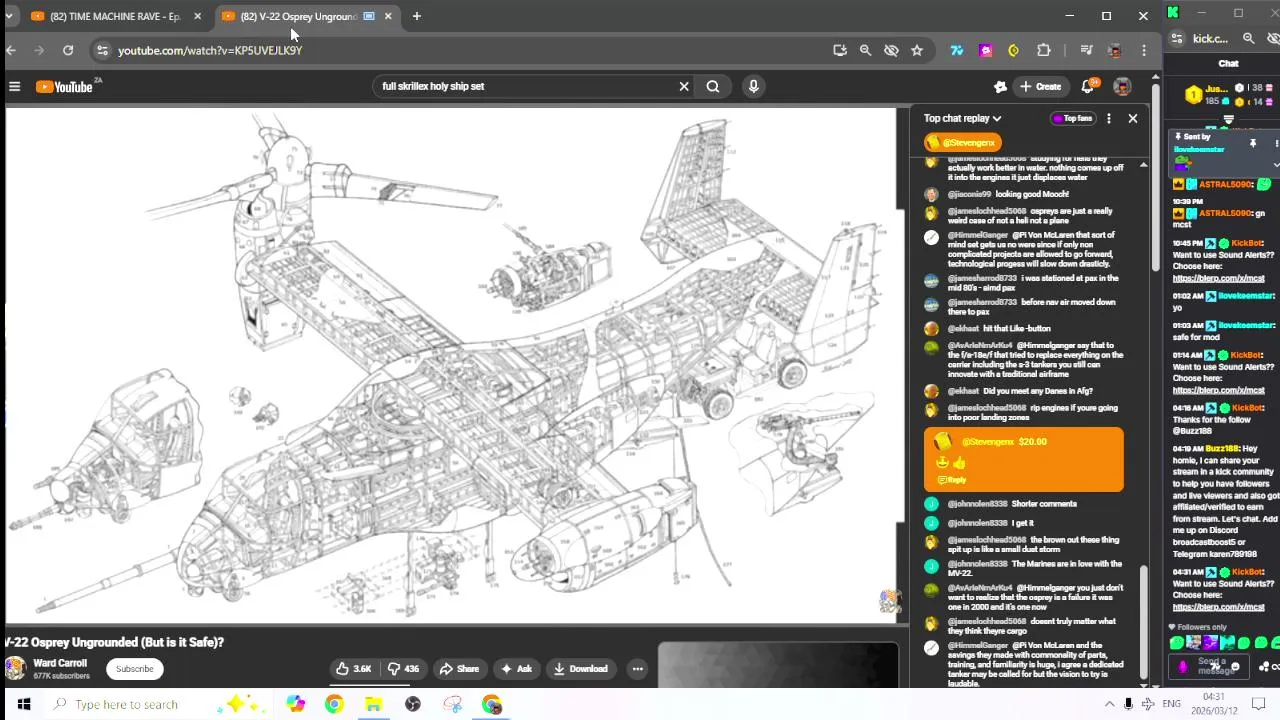This screenshot has width=1280, height=720.
Task: Select the V-22 Osprey Ungrounded tab
Action: click(x=298, y=16)
